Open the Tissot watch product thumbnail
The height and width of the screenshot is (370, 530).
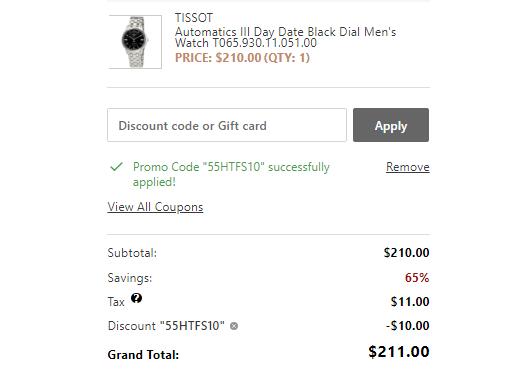[x=135, y=42]
